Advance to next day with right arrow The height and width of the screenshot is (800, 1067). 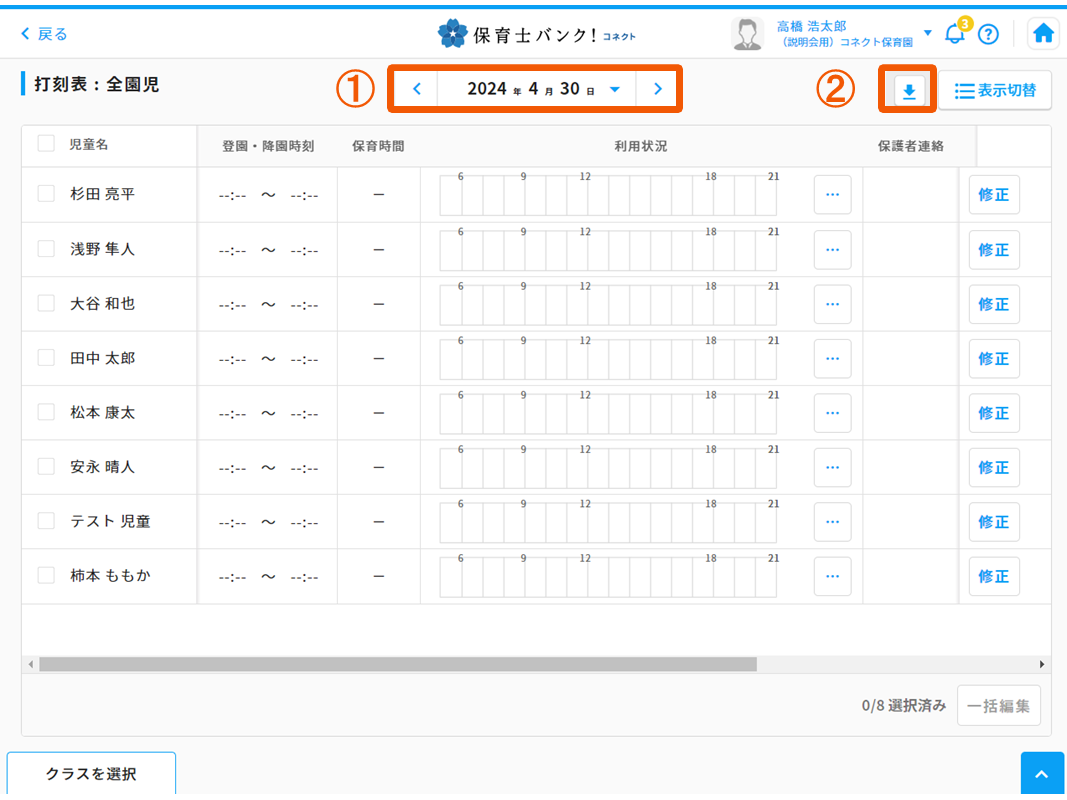tap(657, 89)
